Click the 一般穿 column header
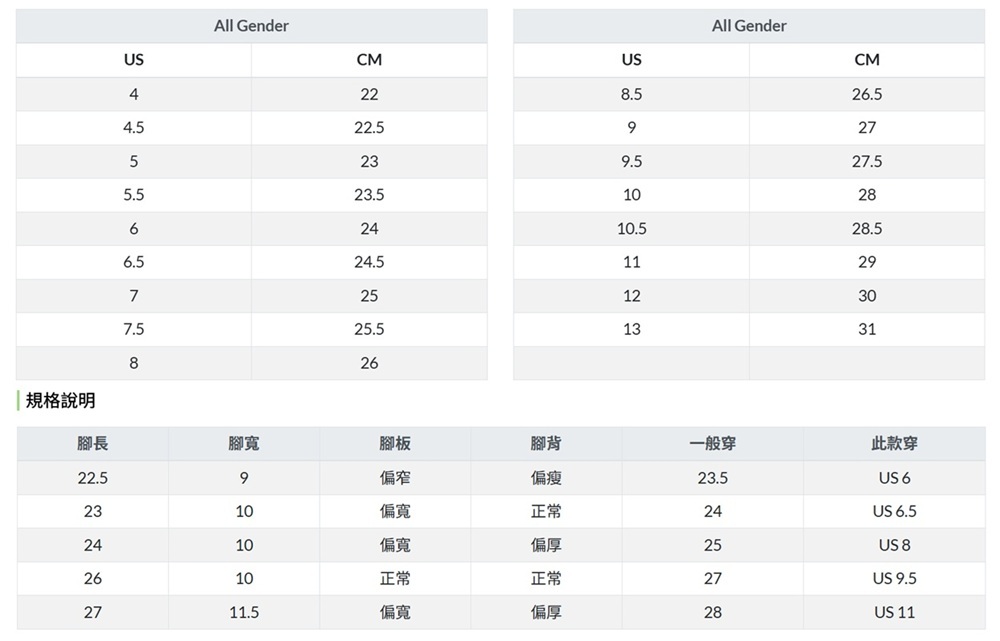The width and height of the screenshot is (1000, 641). (x=712, y=444)
